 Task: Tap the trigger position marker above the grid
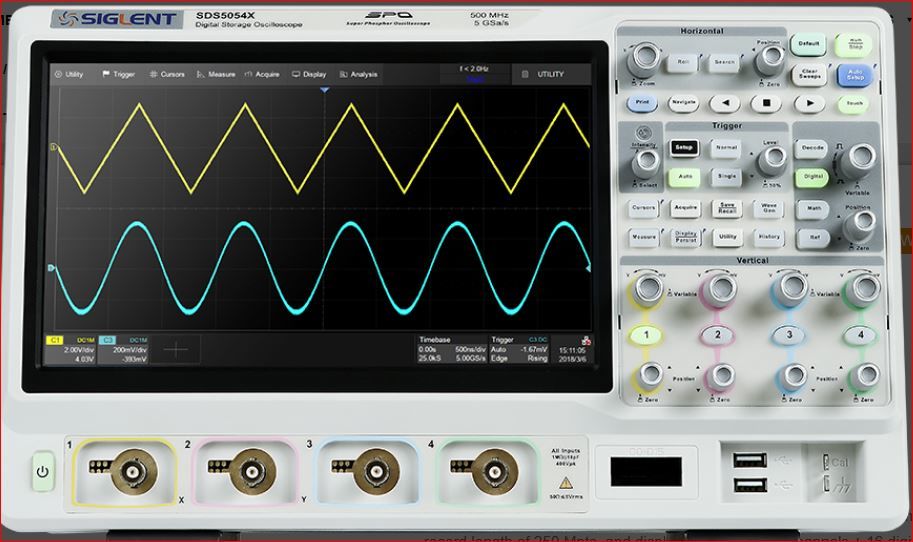coord(323,91)
